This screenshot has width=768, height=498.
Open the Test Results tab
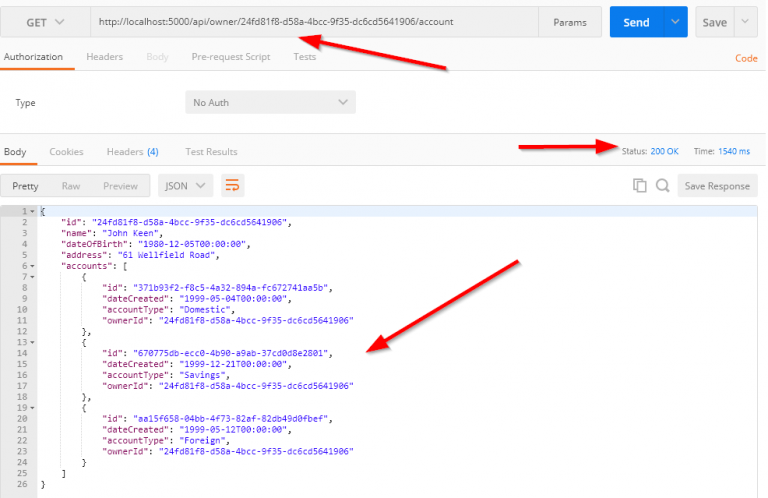(211, 152)
